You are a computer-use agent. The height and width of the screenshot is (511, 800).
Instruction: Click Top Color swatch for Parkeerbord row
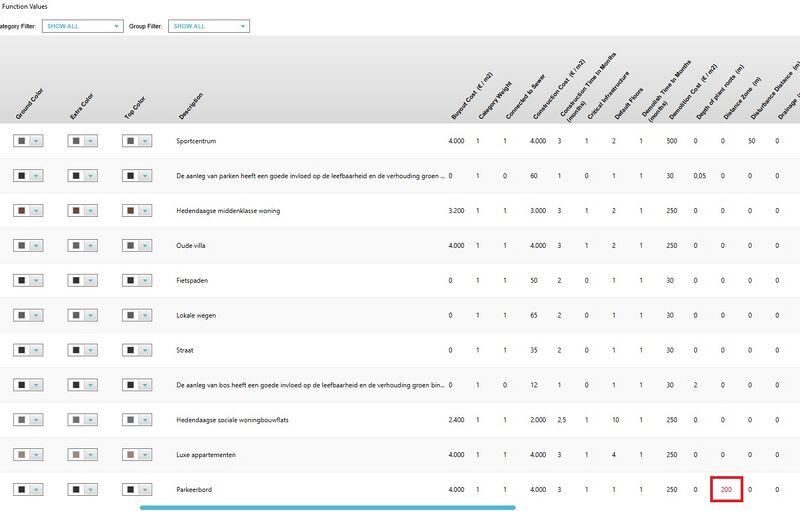(x=130, y=490)
